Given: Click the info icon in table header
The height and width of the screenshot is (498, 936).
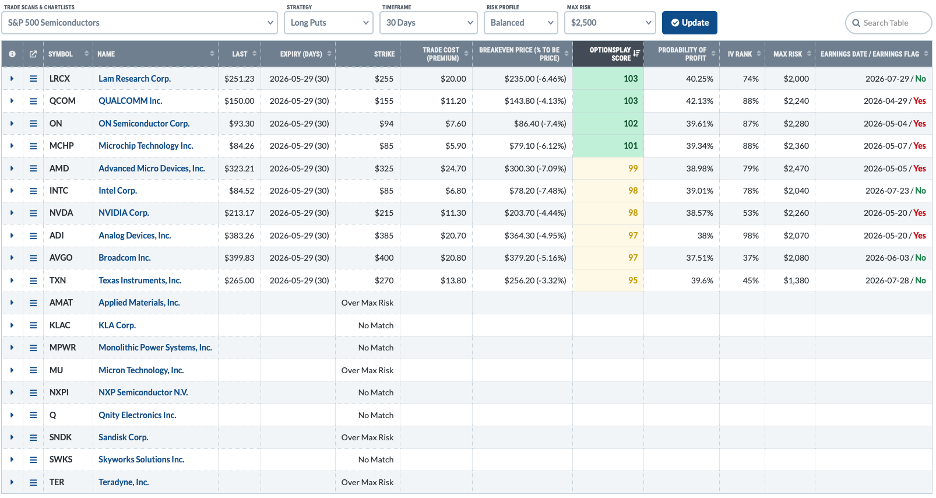Looking at the screenshot, I should 12,54.
